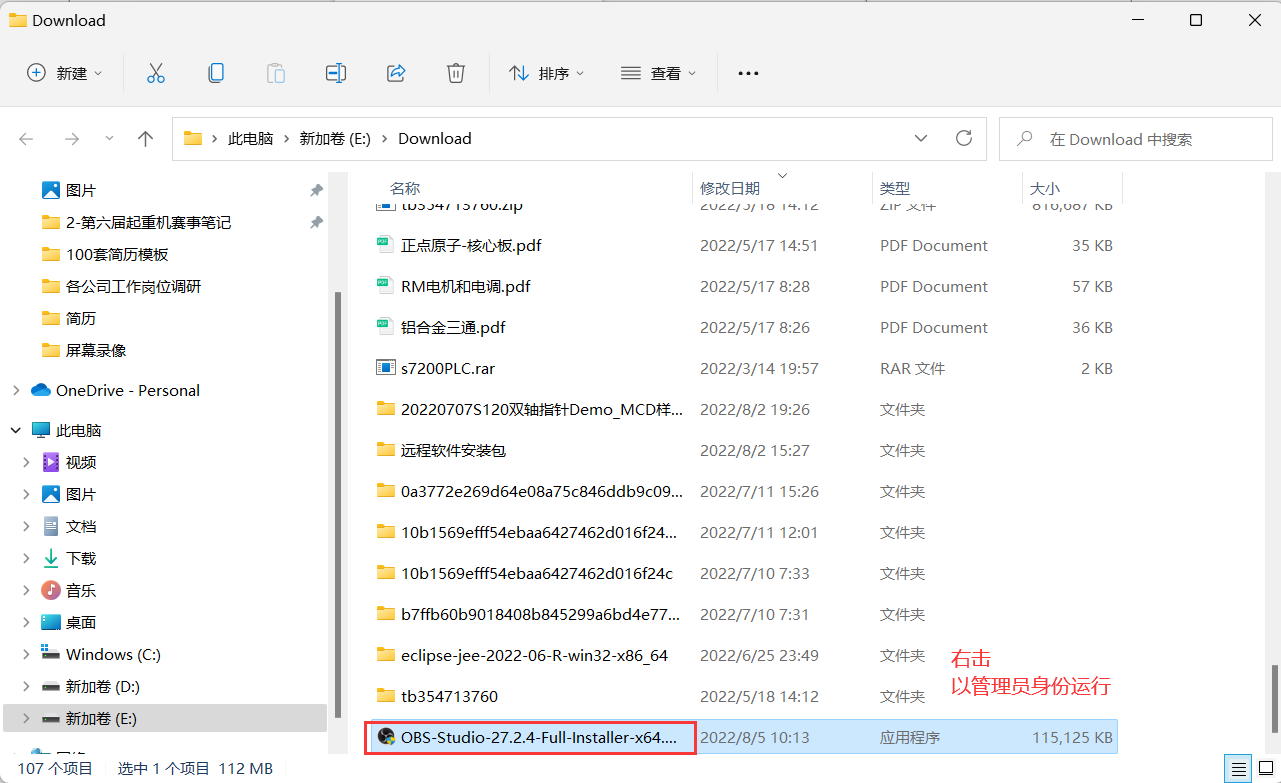This screenshot has height=783, width=1281.
Task: Sort by the 类型 column header
Action: [895, 188]
